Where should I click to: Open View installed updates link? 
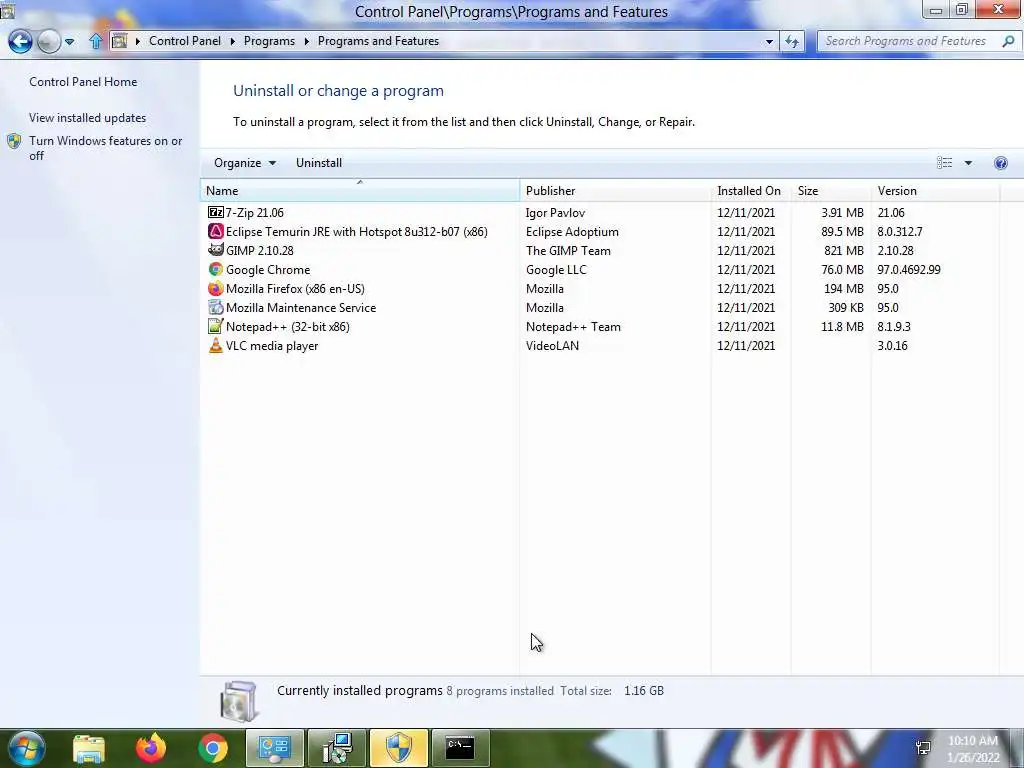point(88,118)
